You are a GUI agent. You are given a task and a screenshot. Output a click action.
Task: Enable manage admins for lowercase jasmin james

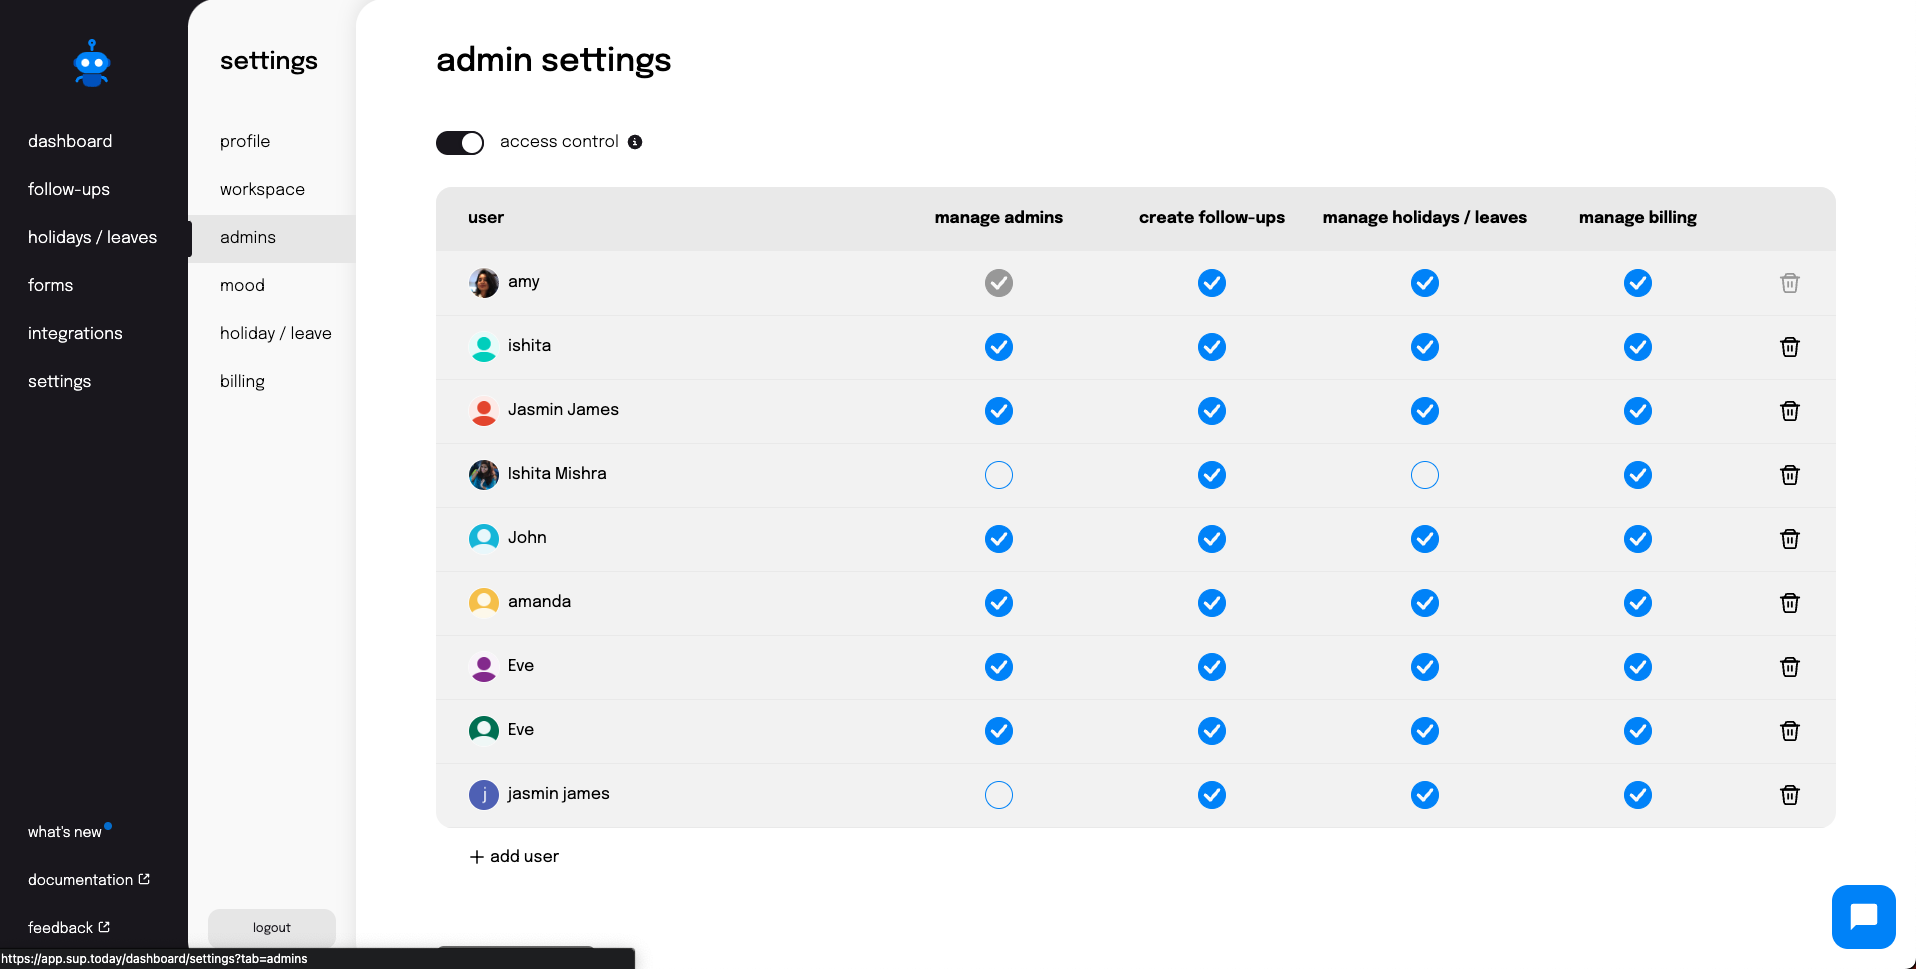pyautogui.click(x=999, y=795)
